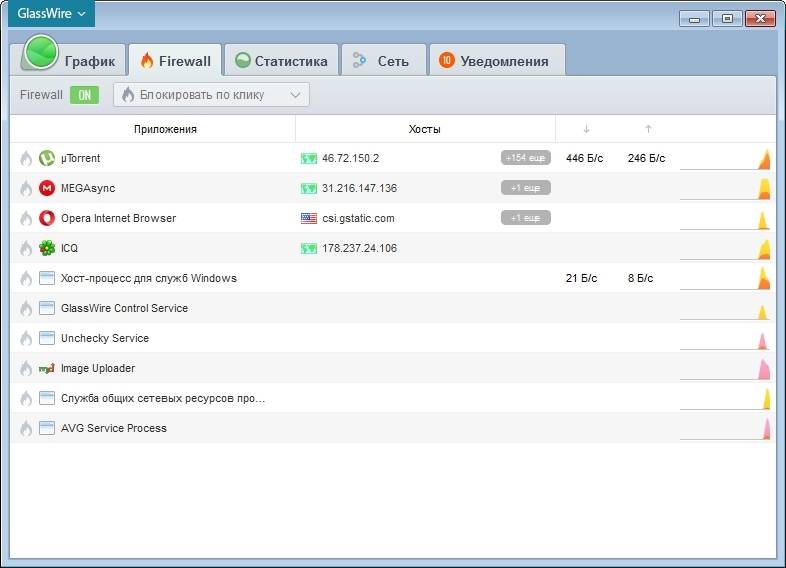Click the Unchecky Service window icon
This screenshot has height=568, width=786.
point(47,338)
